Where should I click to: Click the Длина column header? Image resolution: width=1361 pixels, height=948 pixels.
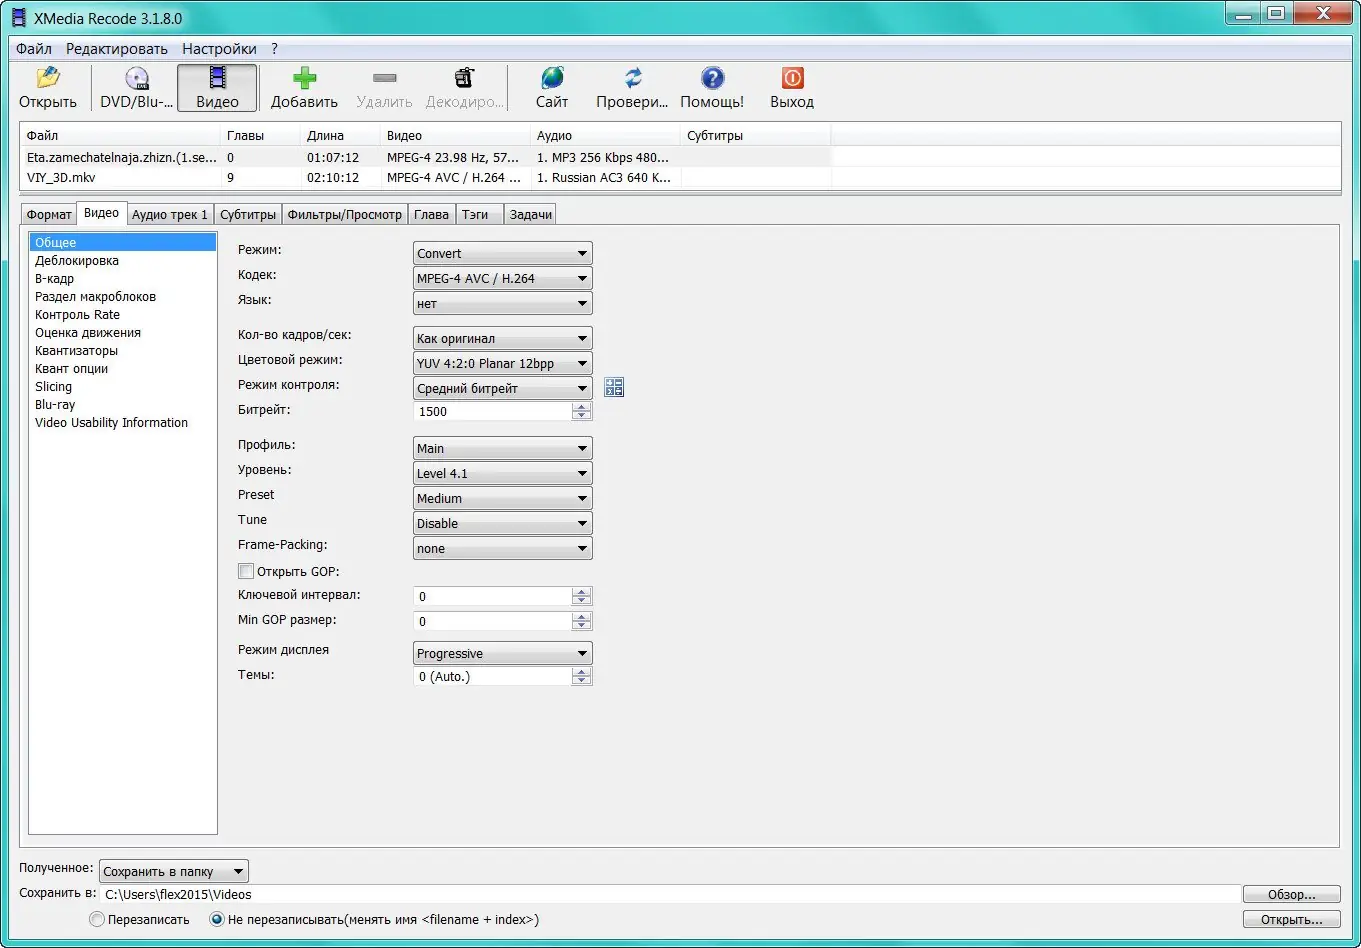coord(340,135)
